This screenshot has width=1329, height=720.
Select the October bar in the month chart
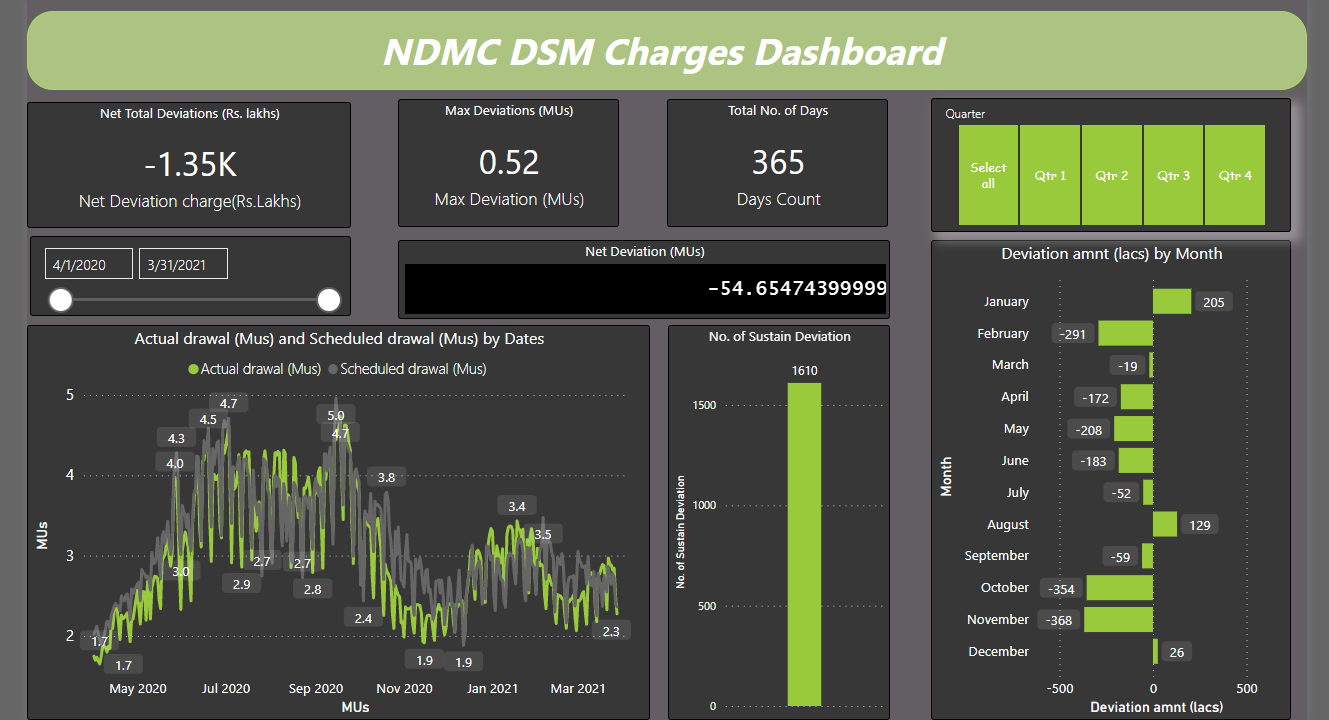pos(1120,588)
